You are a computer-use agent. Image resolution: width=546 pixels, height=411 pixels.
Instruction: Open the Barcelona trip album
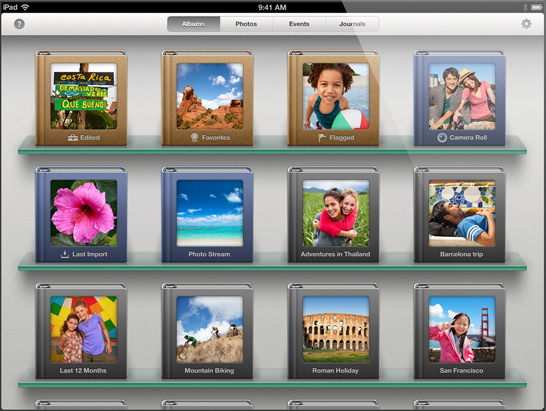tap(460, 215)
